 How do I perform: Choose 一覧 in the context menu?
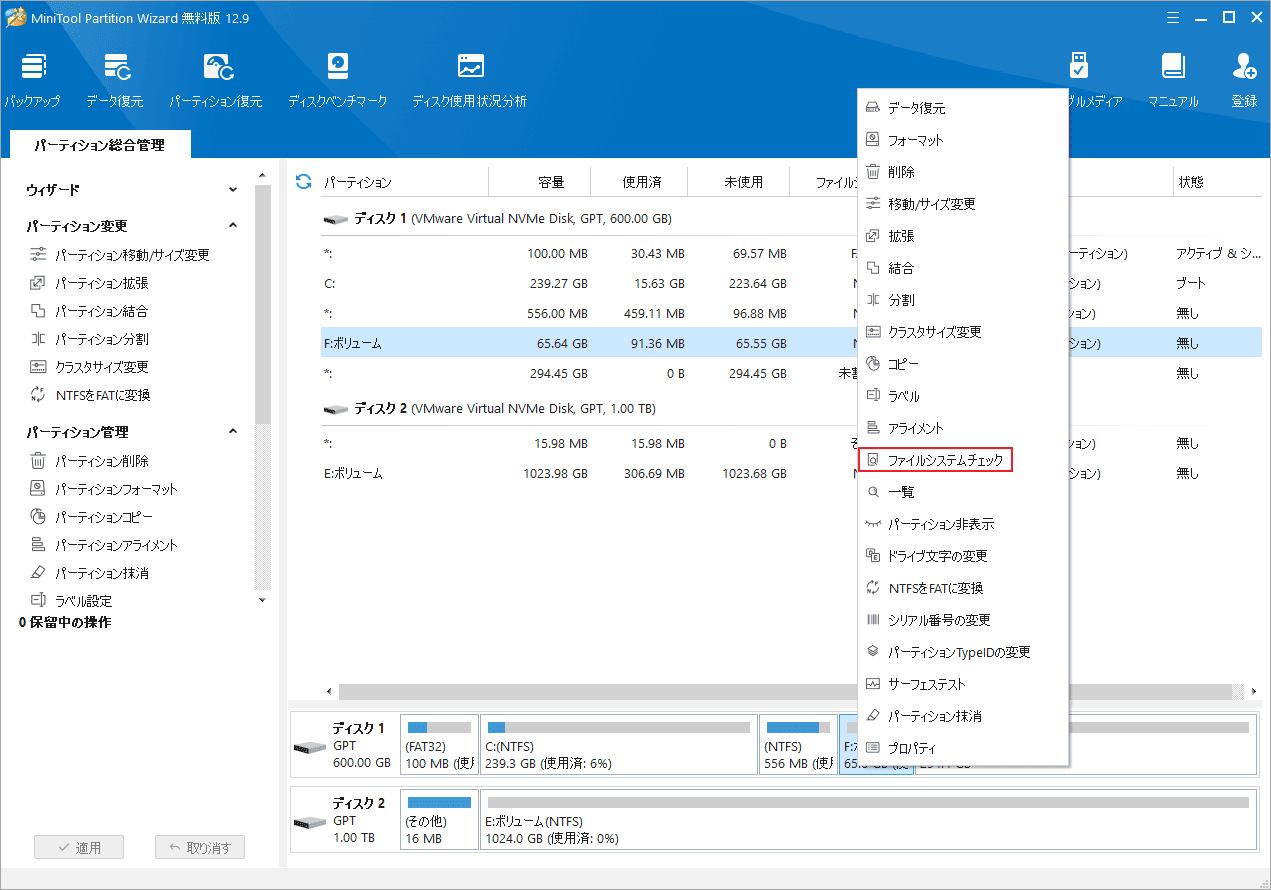pyautogui.click(x=963, y=492)
